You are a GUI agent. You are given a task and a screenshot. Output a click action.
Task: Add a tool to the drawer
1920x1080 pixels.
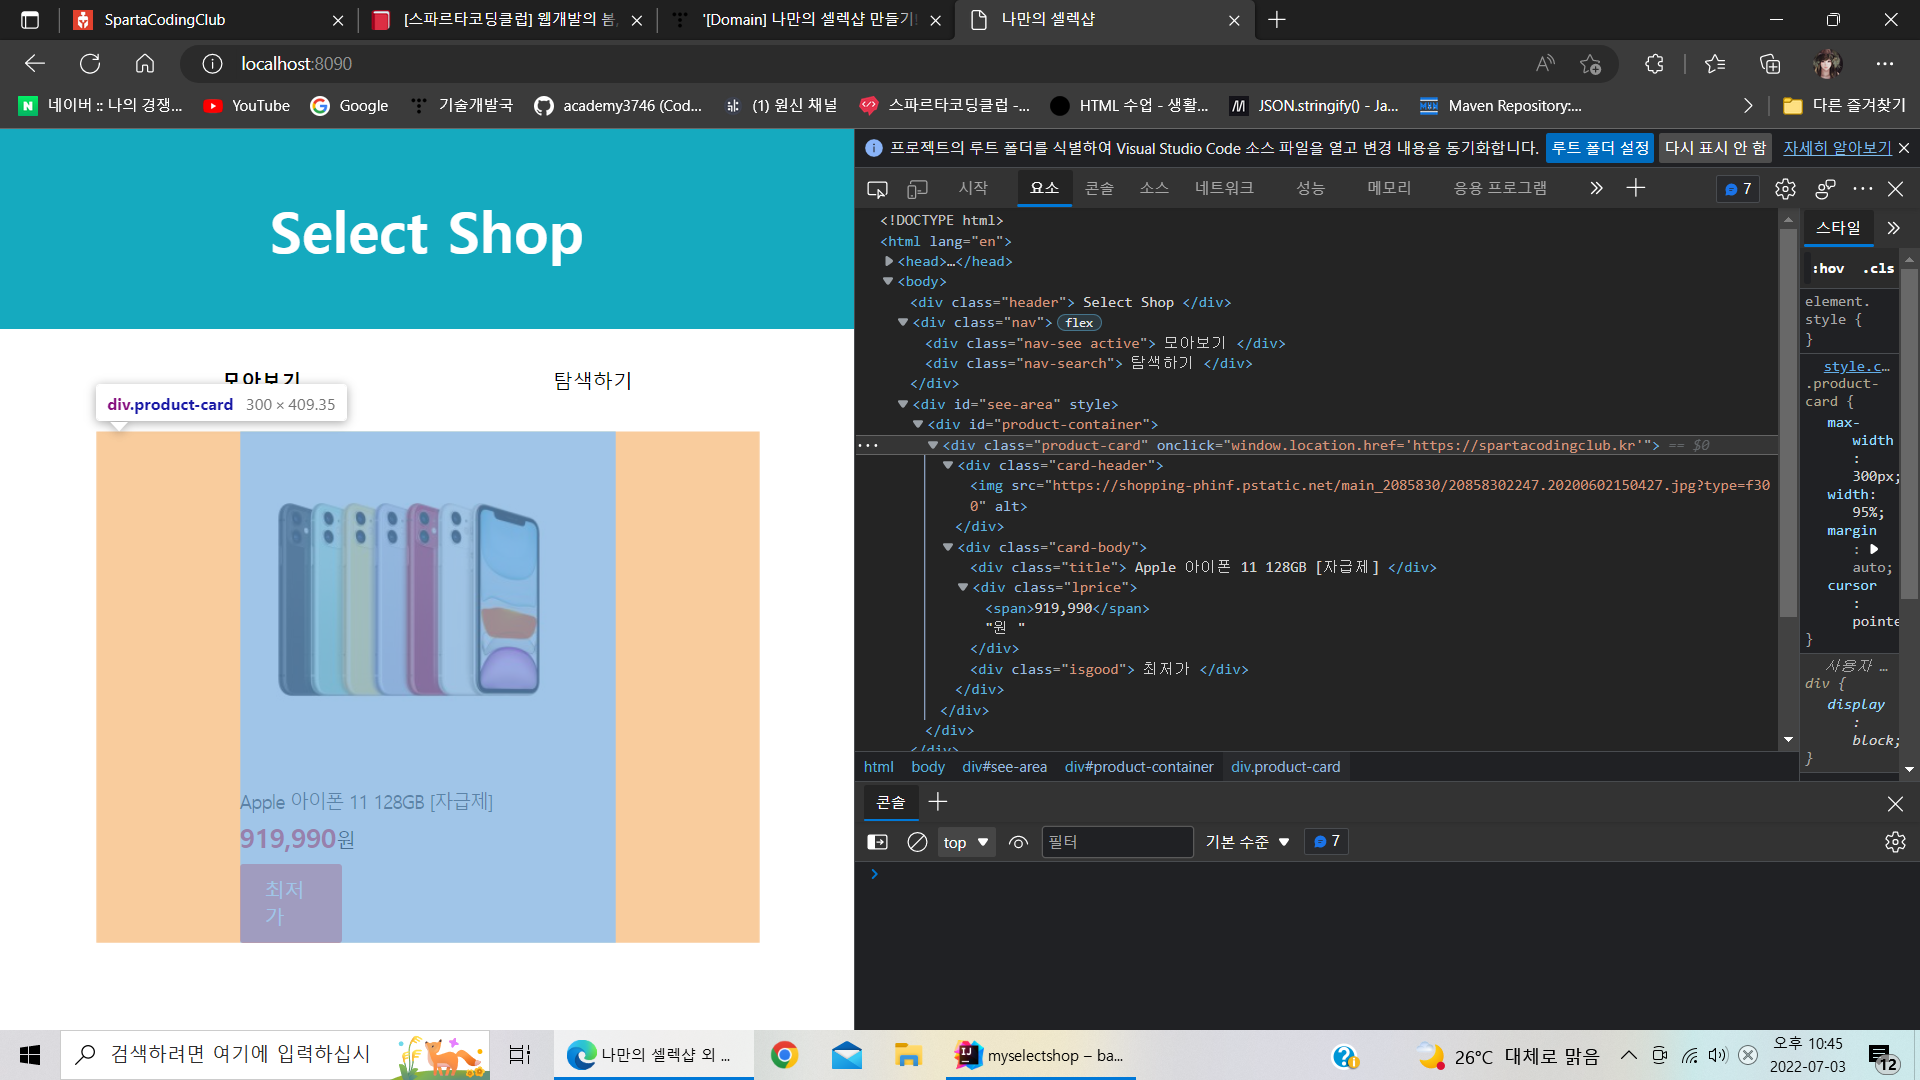pyautogui.click(x=937, y=802)
